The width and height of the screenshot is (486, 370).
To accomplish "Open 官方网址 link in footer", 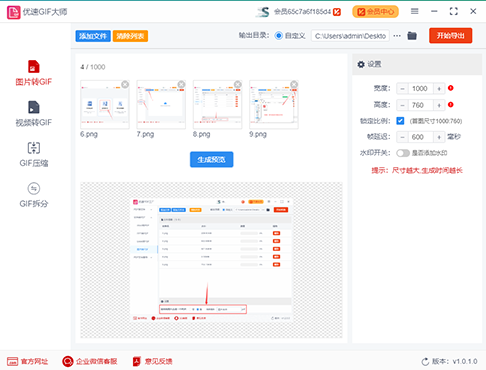I will 27,361.
